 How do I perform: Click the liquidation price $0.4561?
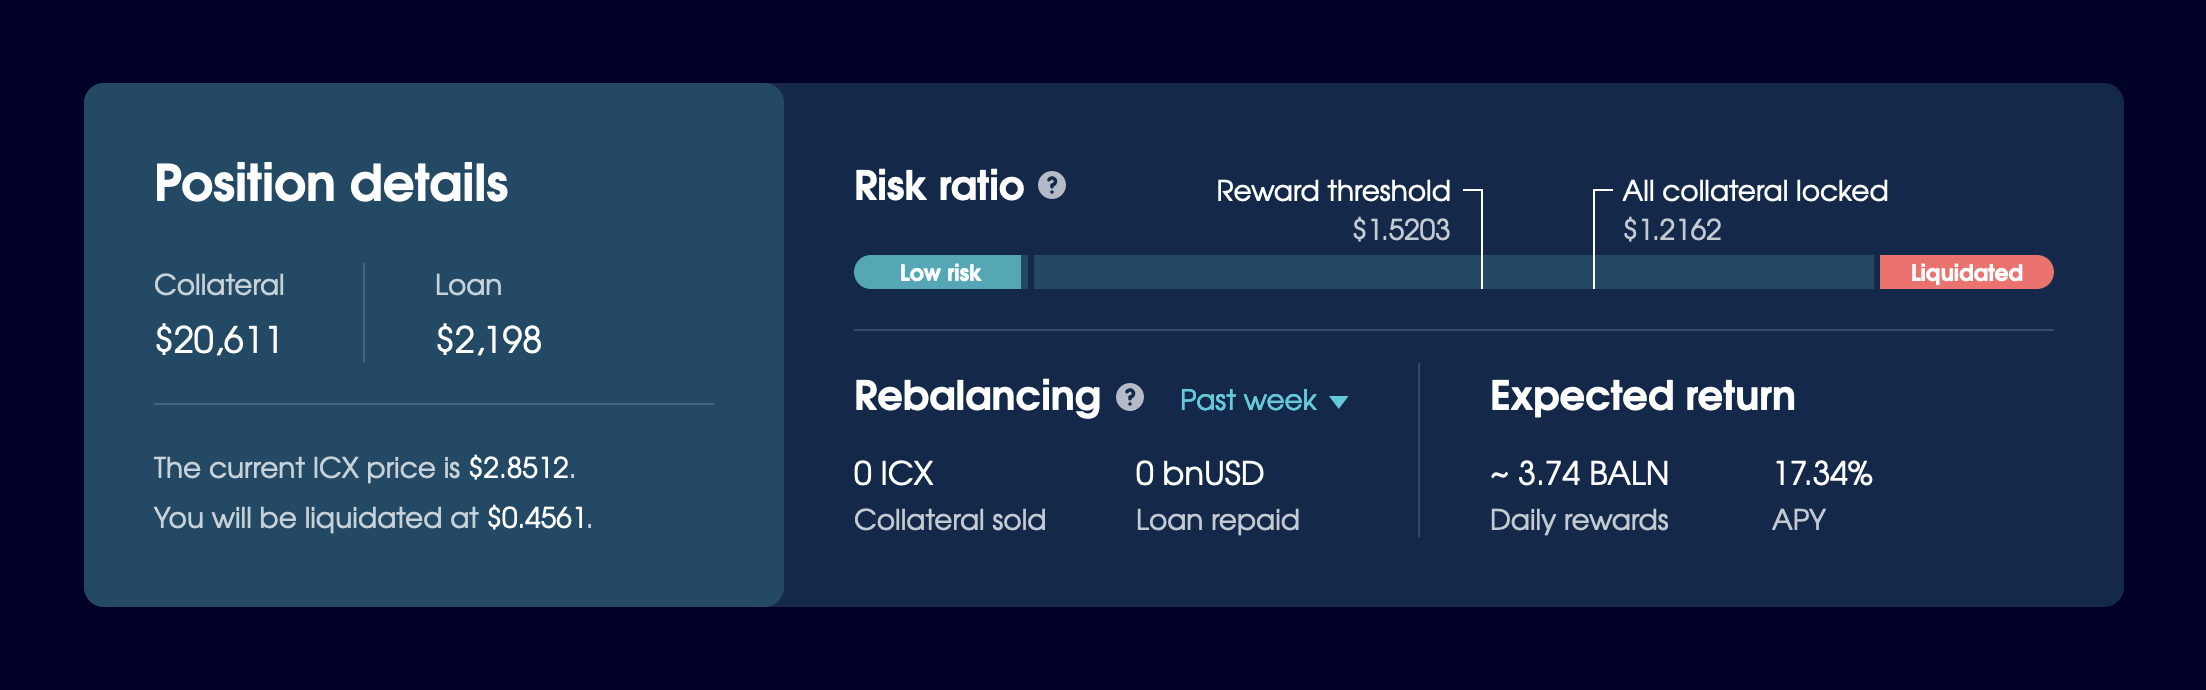538,517
